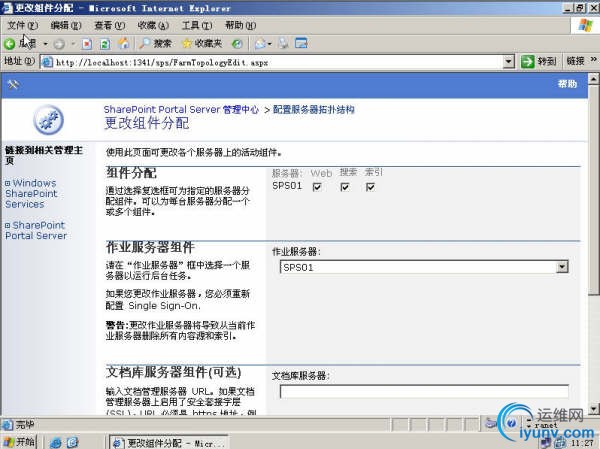This screenshot has width=600, height=449.
Task: Refresh the page with the Refresh icon
Action: click(x=105, y=44)
